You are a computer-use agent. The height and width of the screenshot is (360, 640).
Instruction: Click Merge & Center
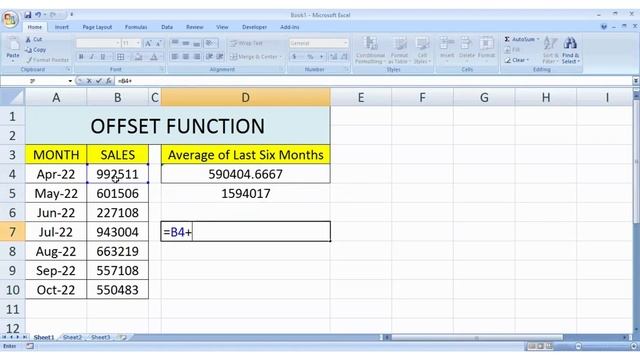[256, 56]
